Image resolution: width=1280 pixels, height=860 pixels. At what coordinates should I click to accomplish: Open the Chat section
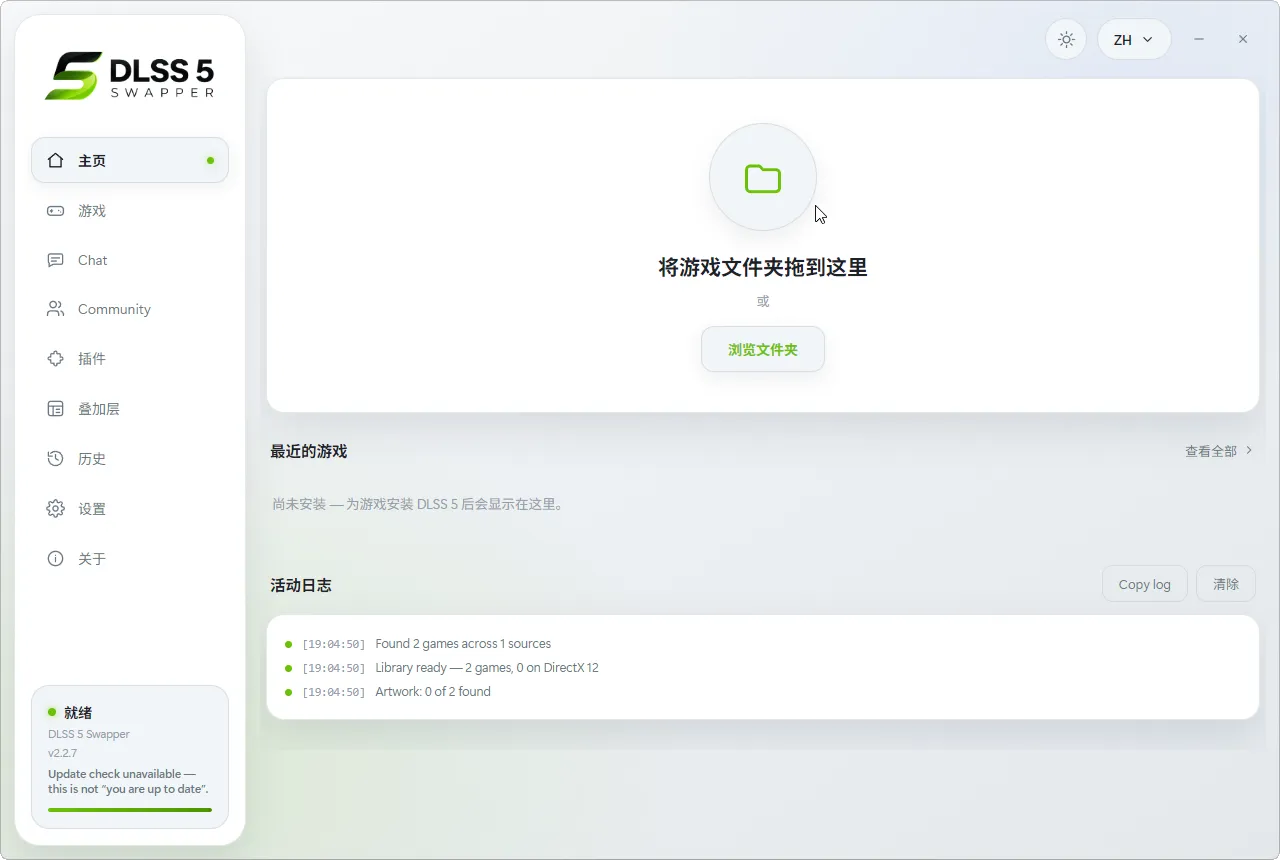pyautogui.click(x=130, y=260)
